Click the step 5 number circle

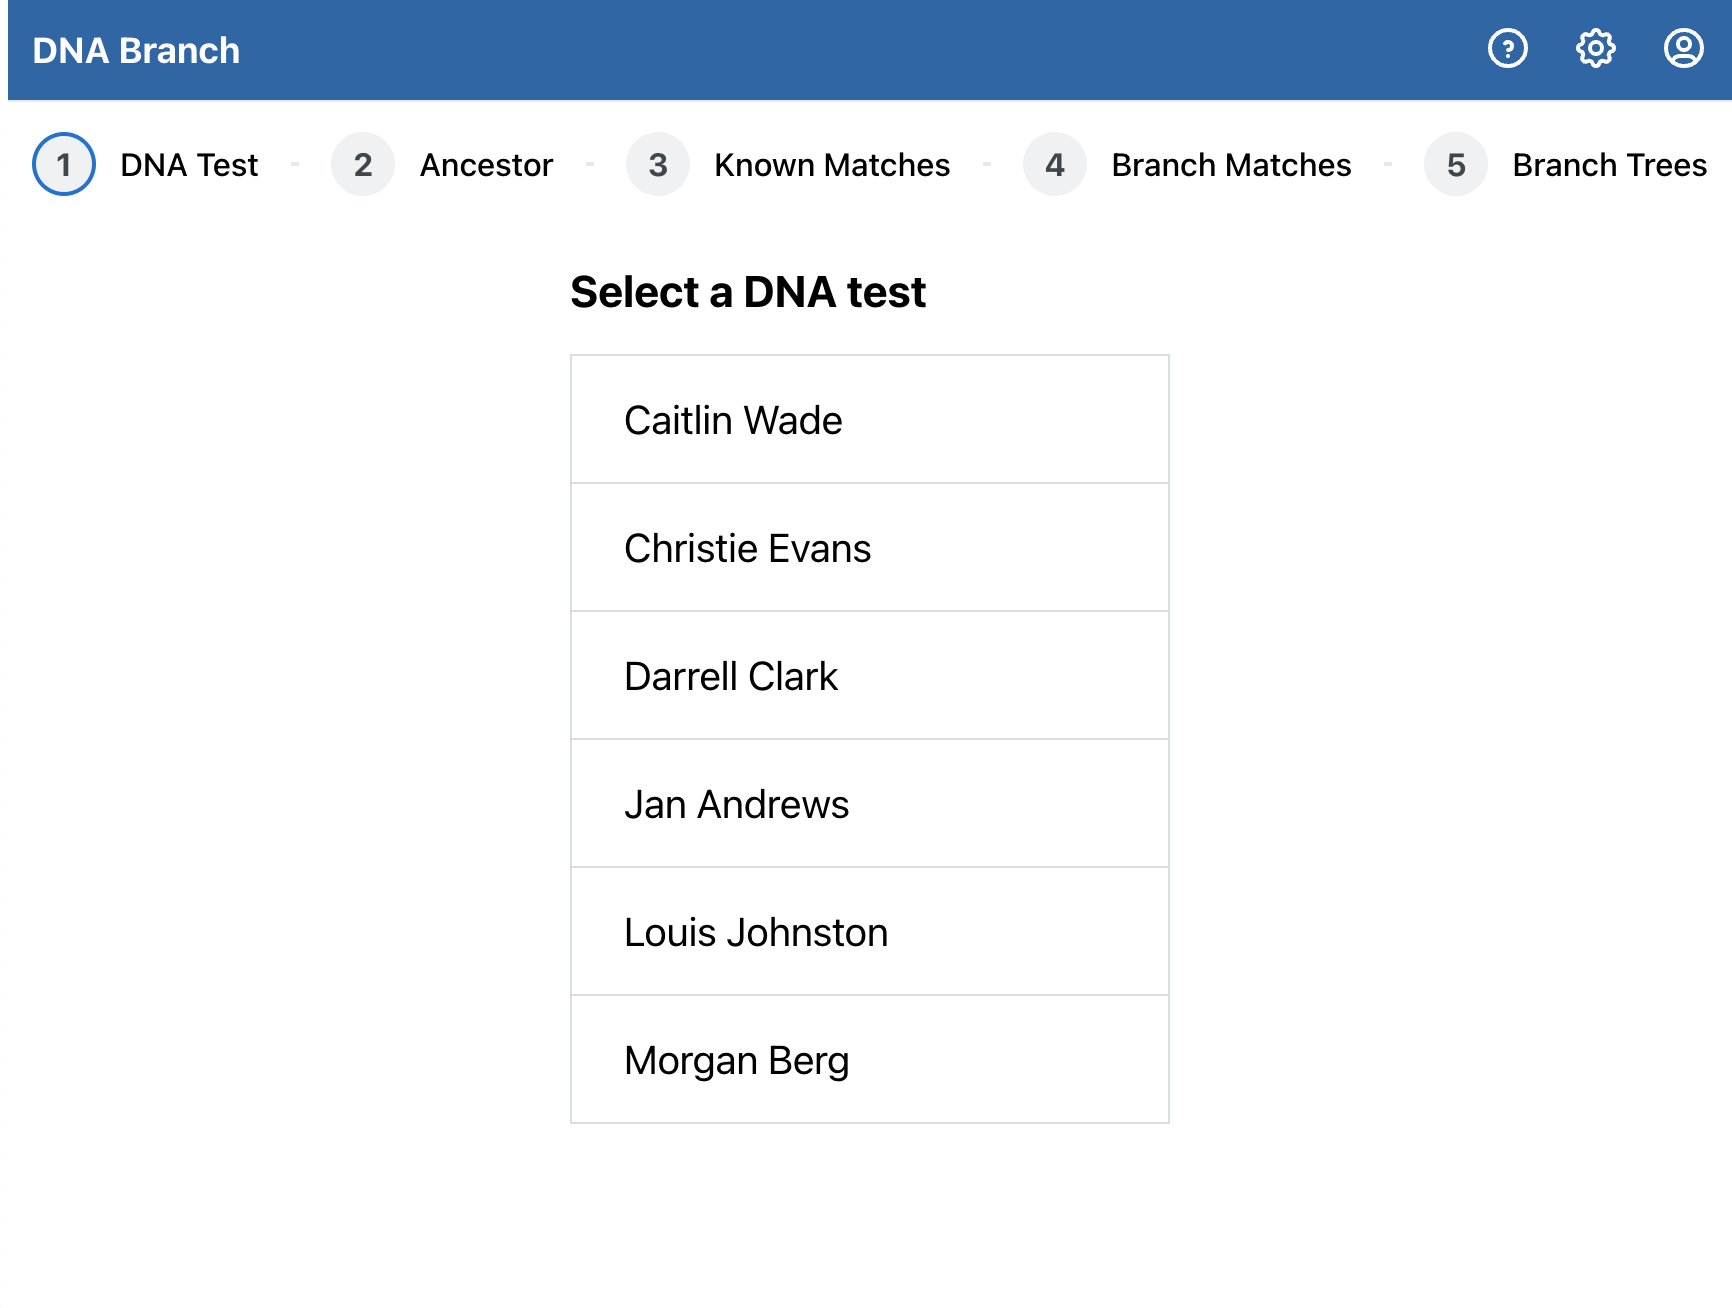pos(1455,164)
